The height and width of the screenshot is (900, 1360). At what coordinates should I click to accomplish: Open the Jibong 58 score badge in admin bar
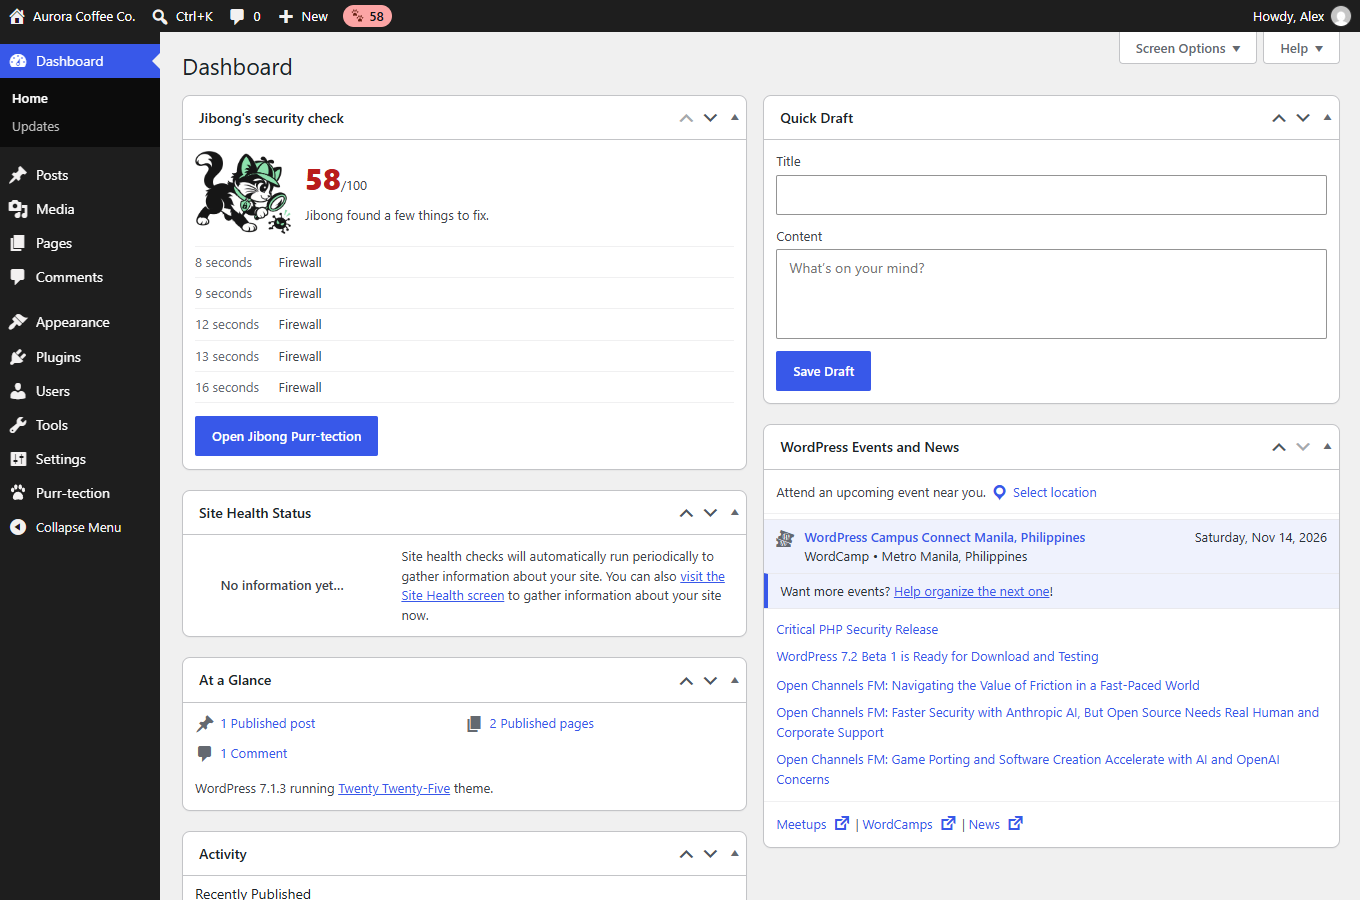[x=367, y=16]
